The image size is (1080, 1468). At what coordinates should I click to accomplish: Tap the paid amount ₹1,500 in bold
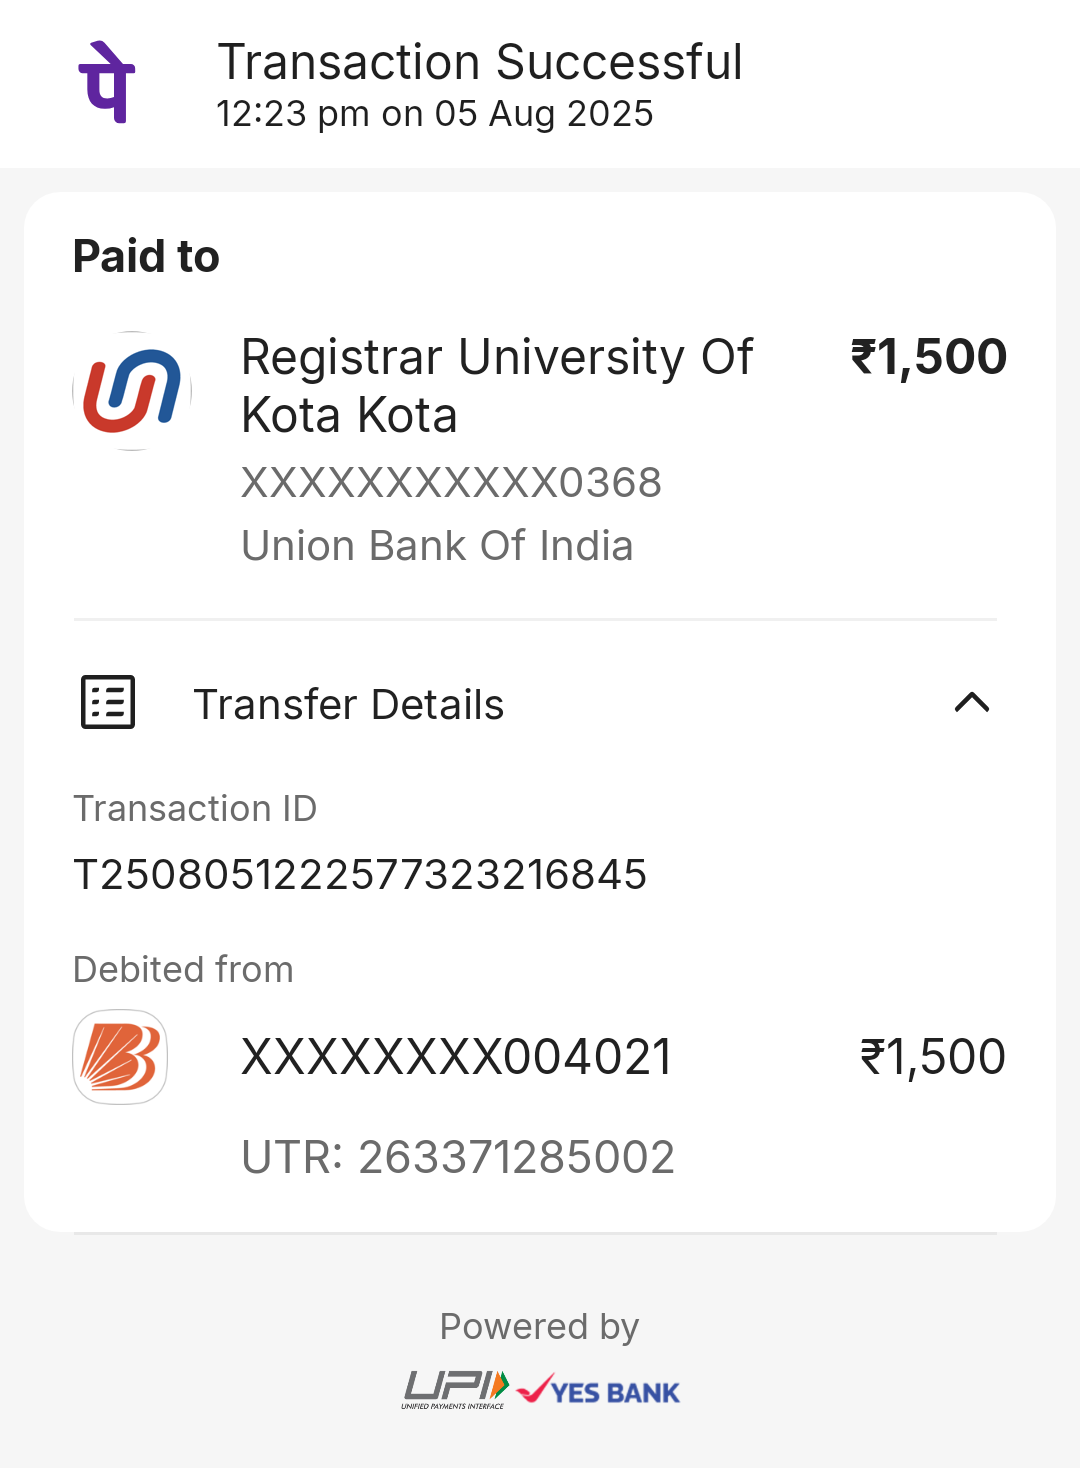click(x=928, y=357)
